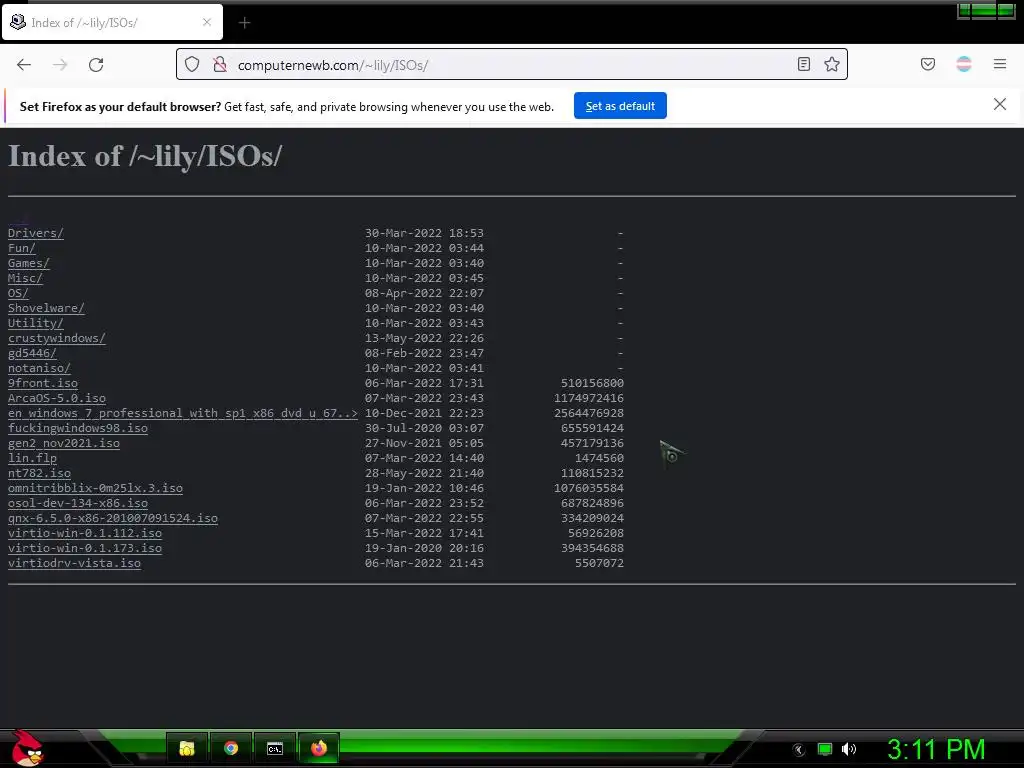Open the Games/ directory
The image size is (1024, 768).
pos(29,263)
